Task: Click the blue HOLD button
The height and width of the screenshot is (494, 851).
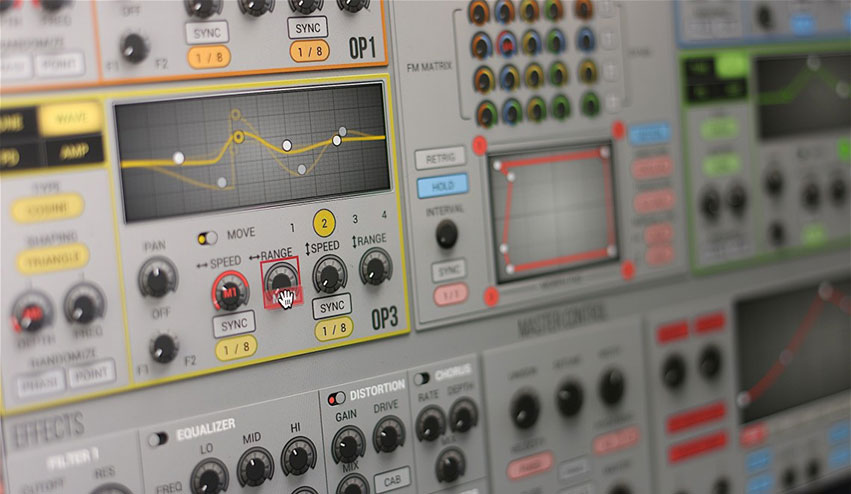Action: click(442, 186)
